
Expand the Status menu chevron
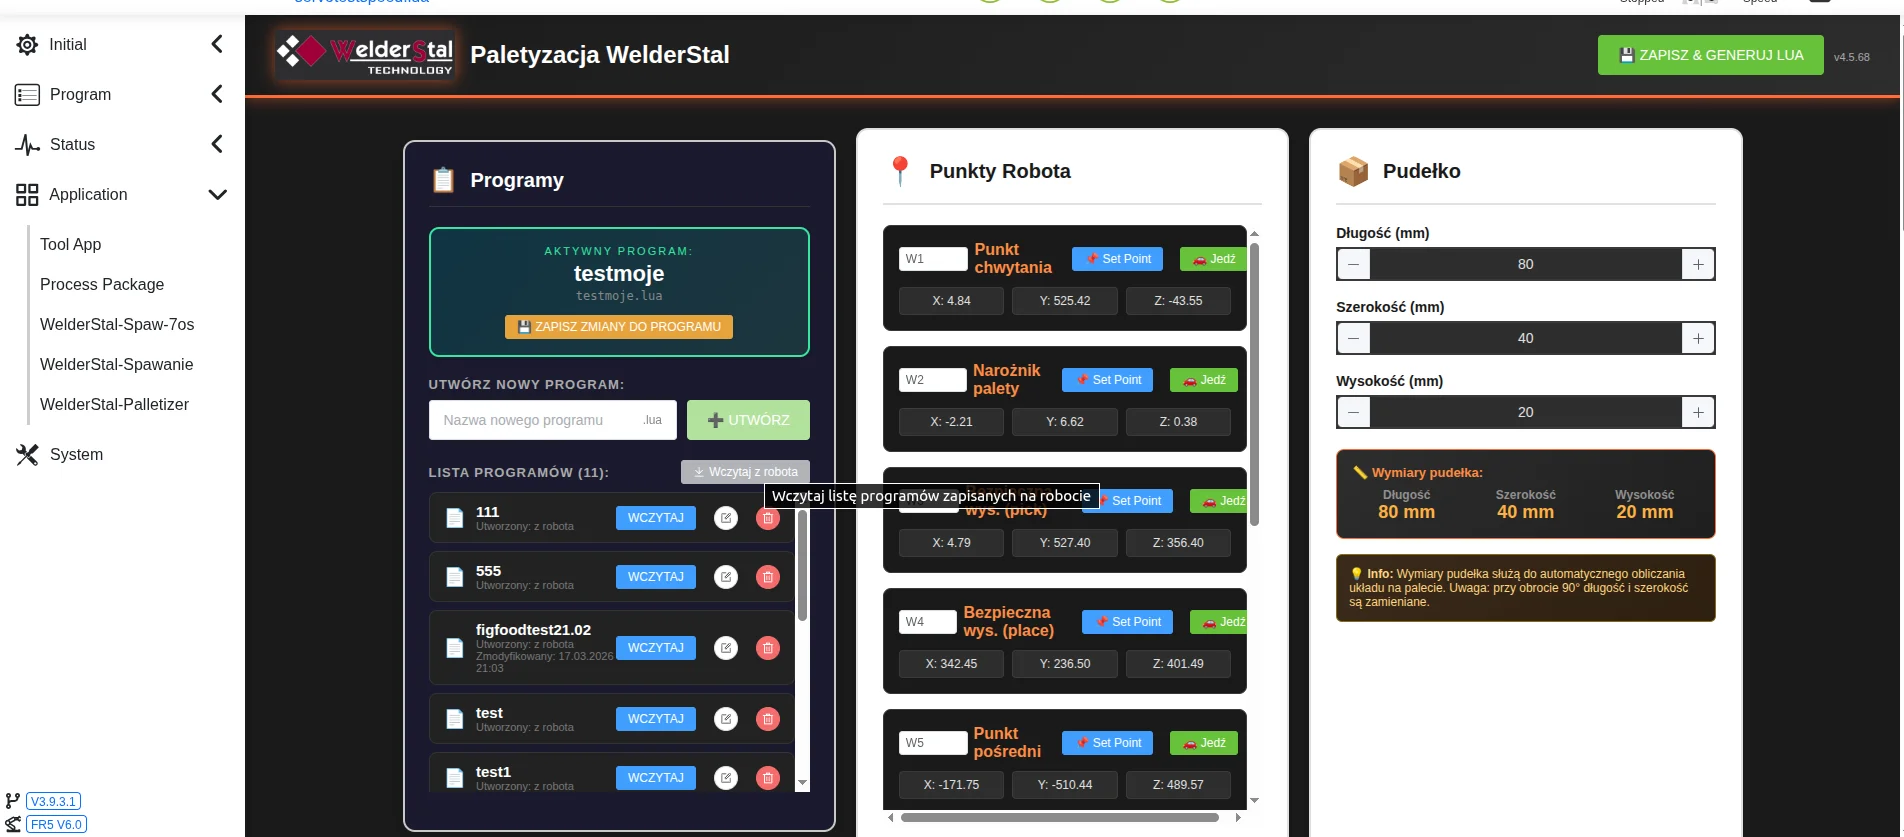tap(217, 144)
